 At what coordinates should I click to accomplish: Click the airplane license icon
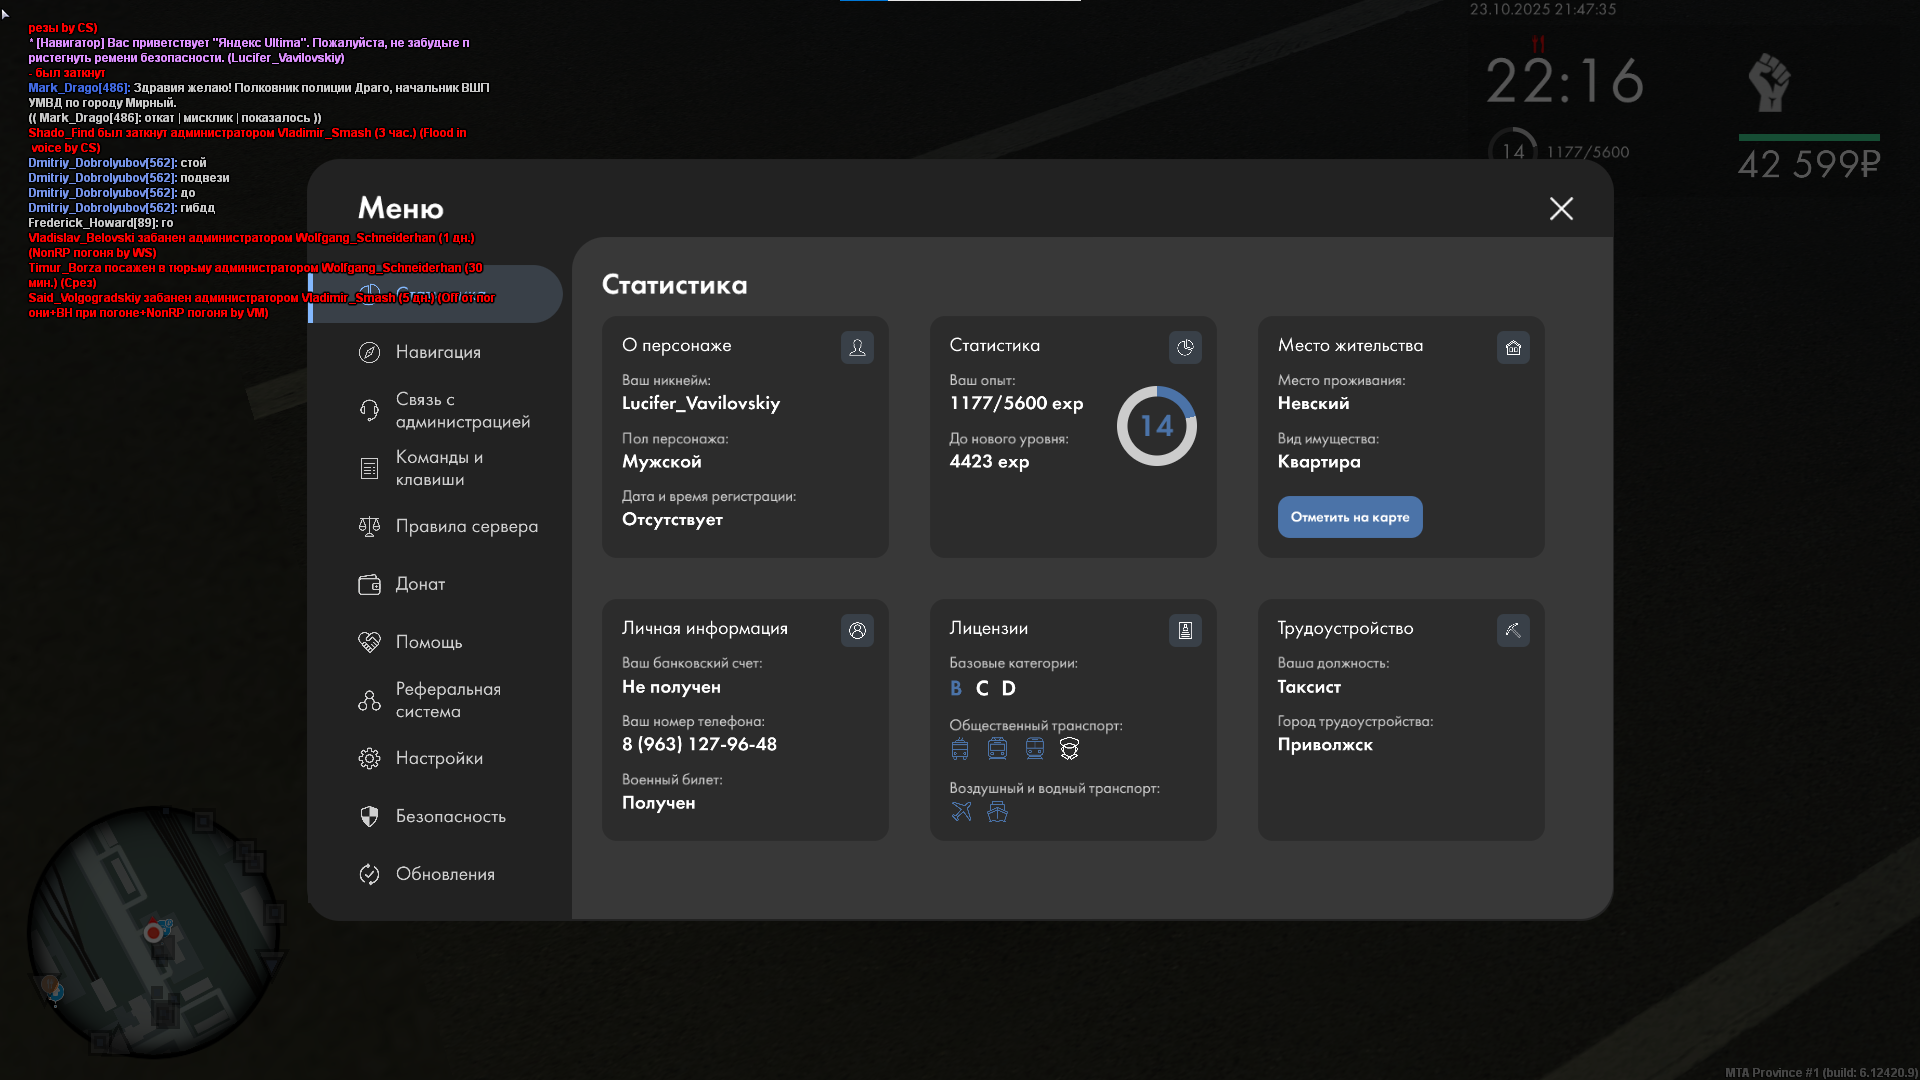(x=961, y=811)
